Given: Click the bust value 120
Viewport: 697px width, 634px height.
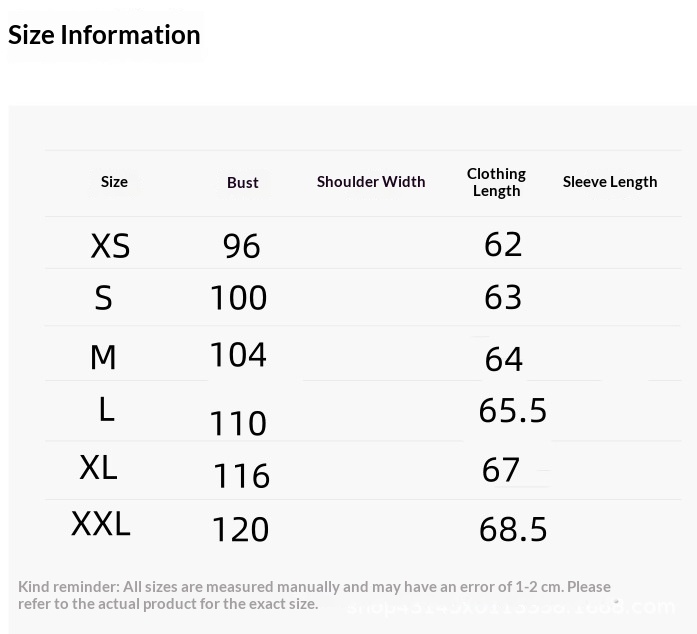Looking at the screenshot, I should coord(240,529).
